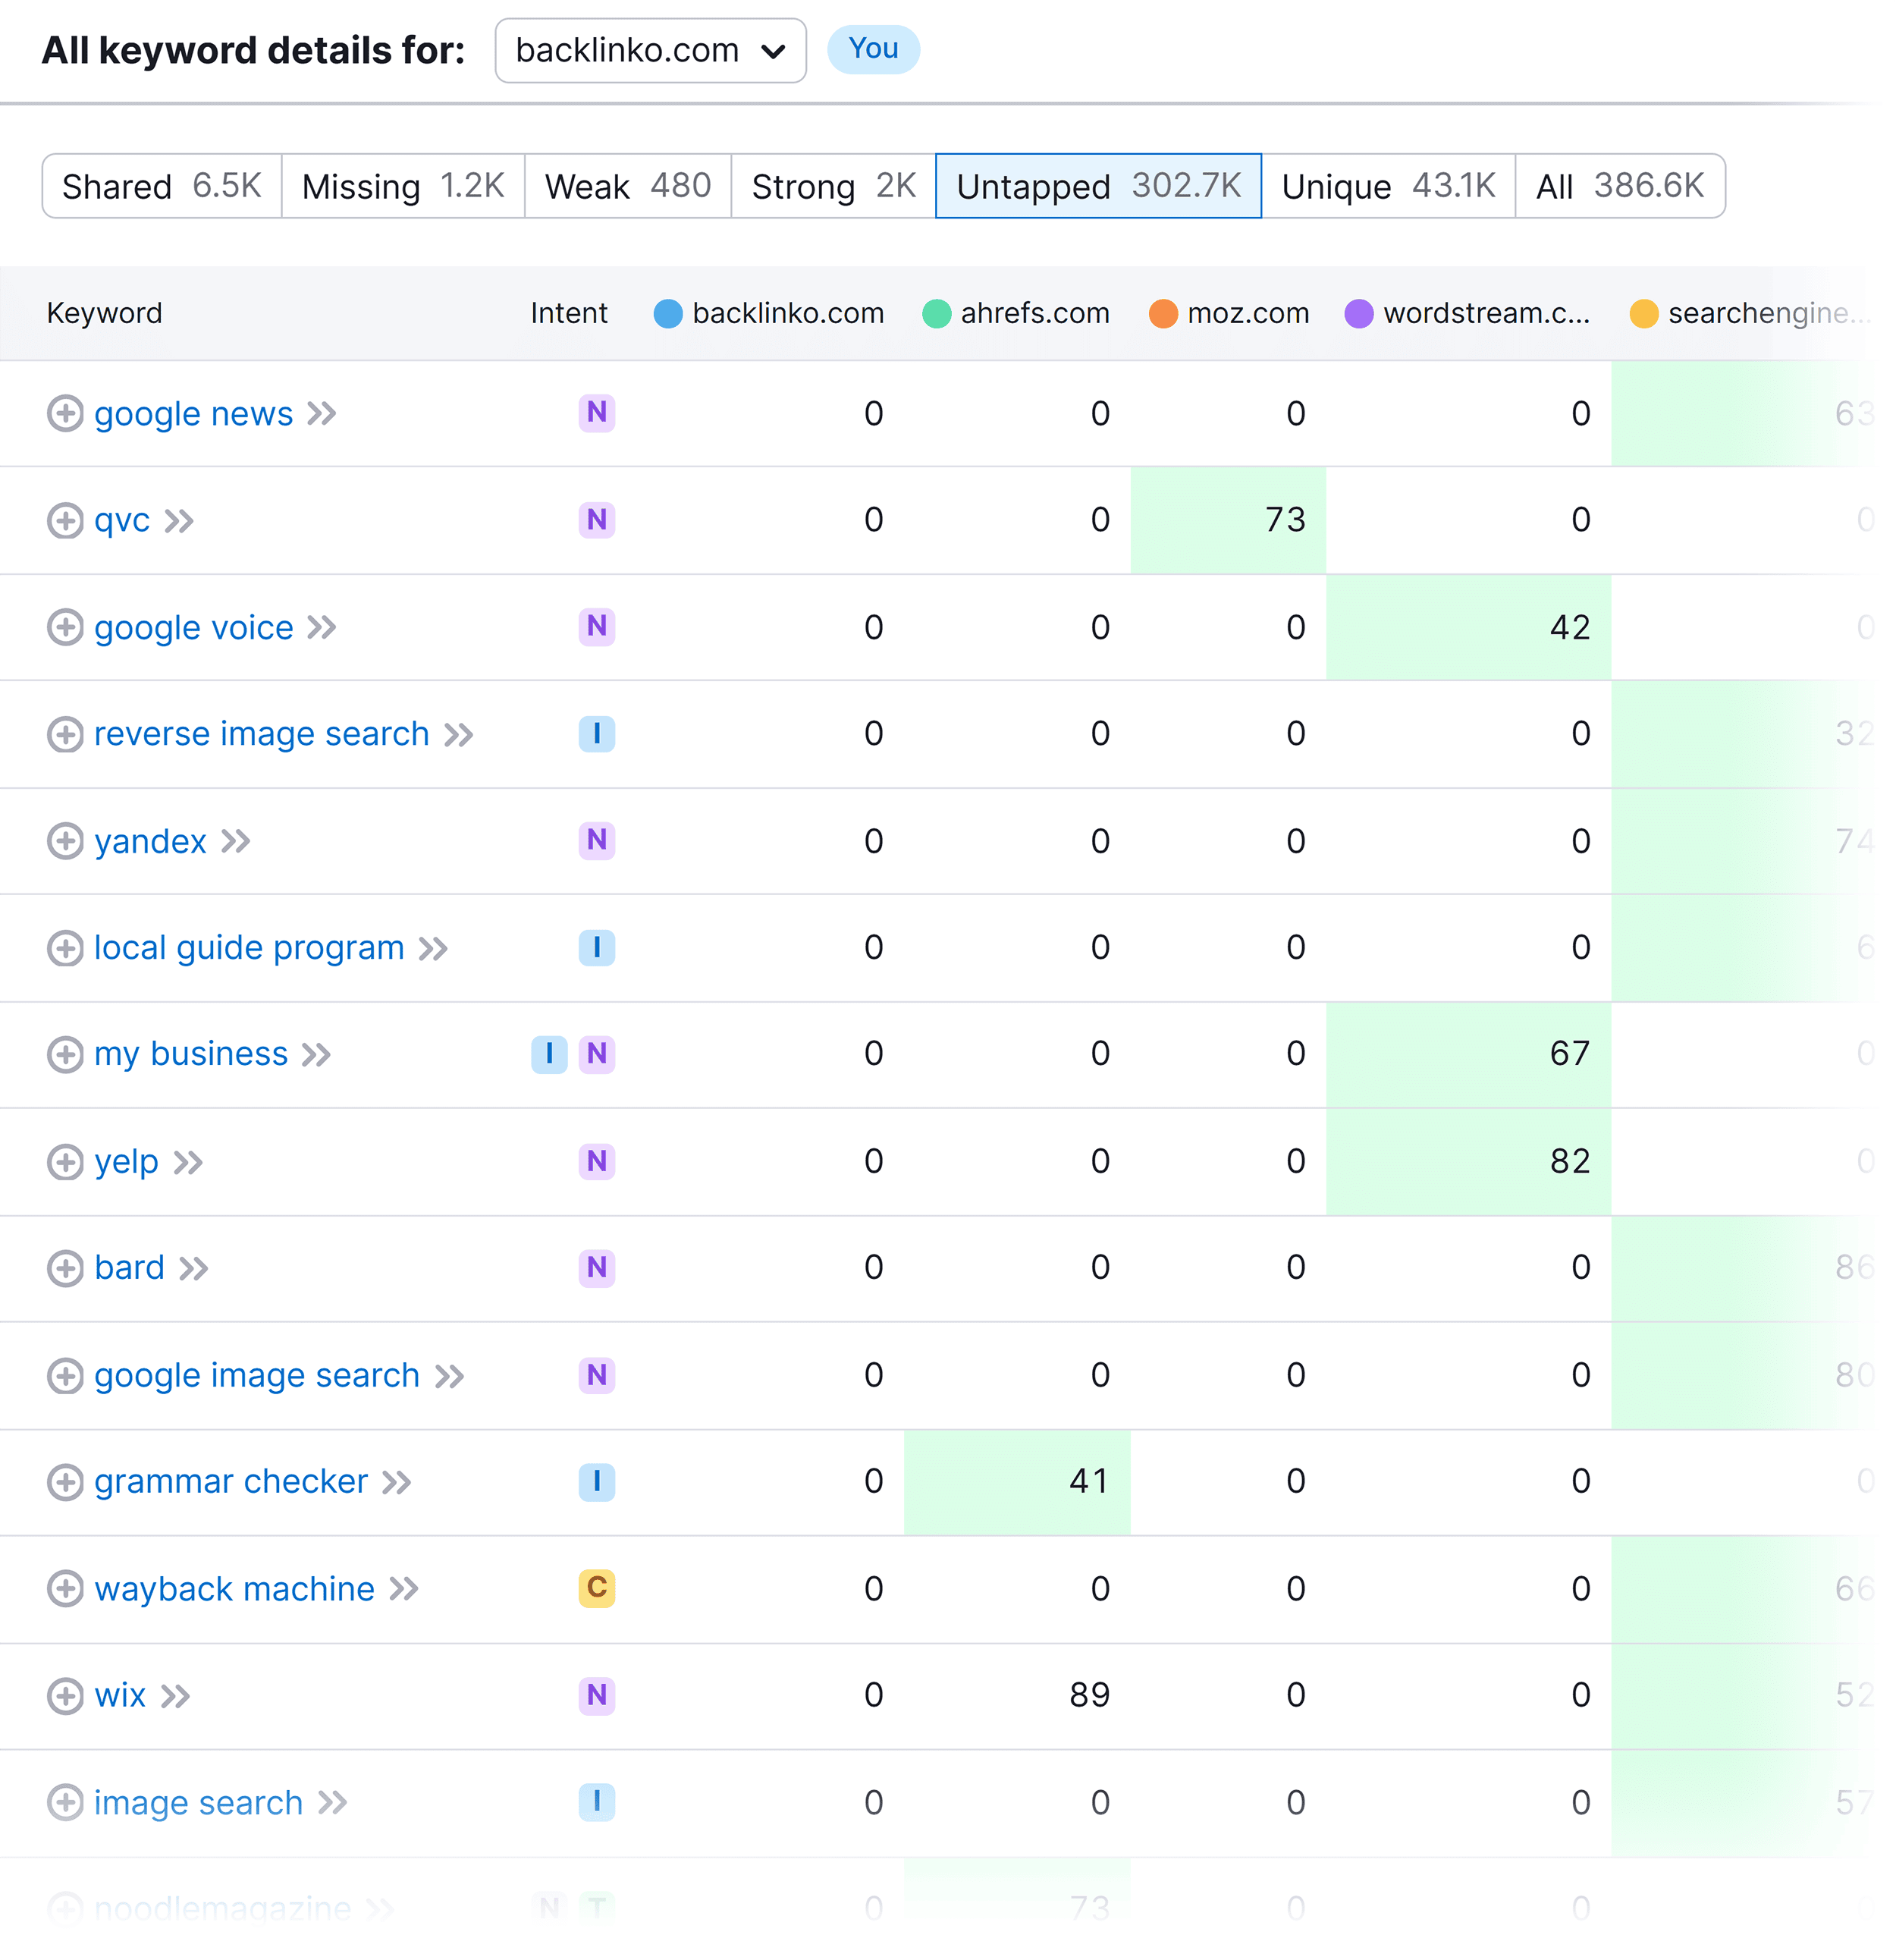Switch to the Missing 1.2K tab
Image resolution: width=1896 pixels, height=1960 pixels.
(x=403, y=186)
